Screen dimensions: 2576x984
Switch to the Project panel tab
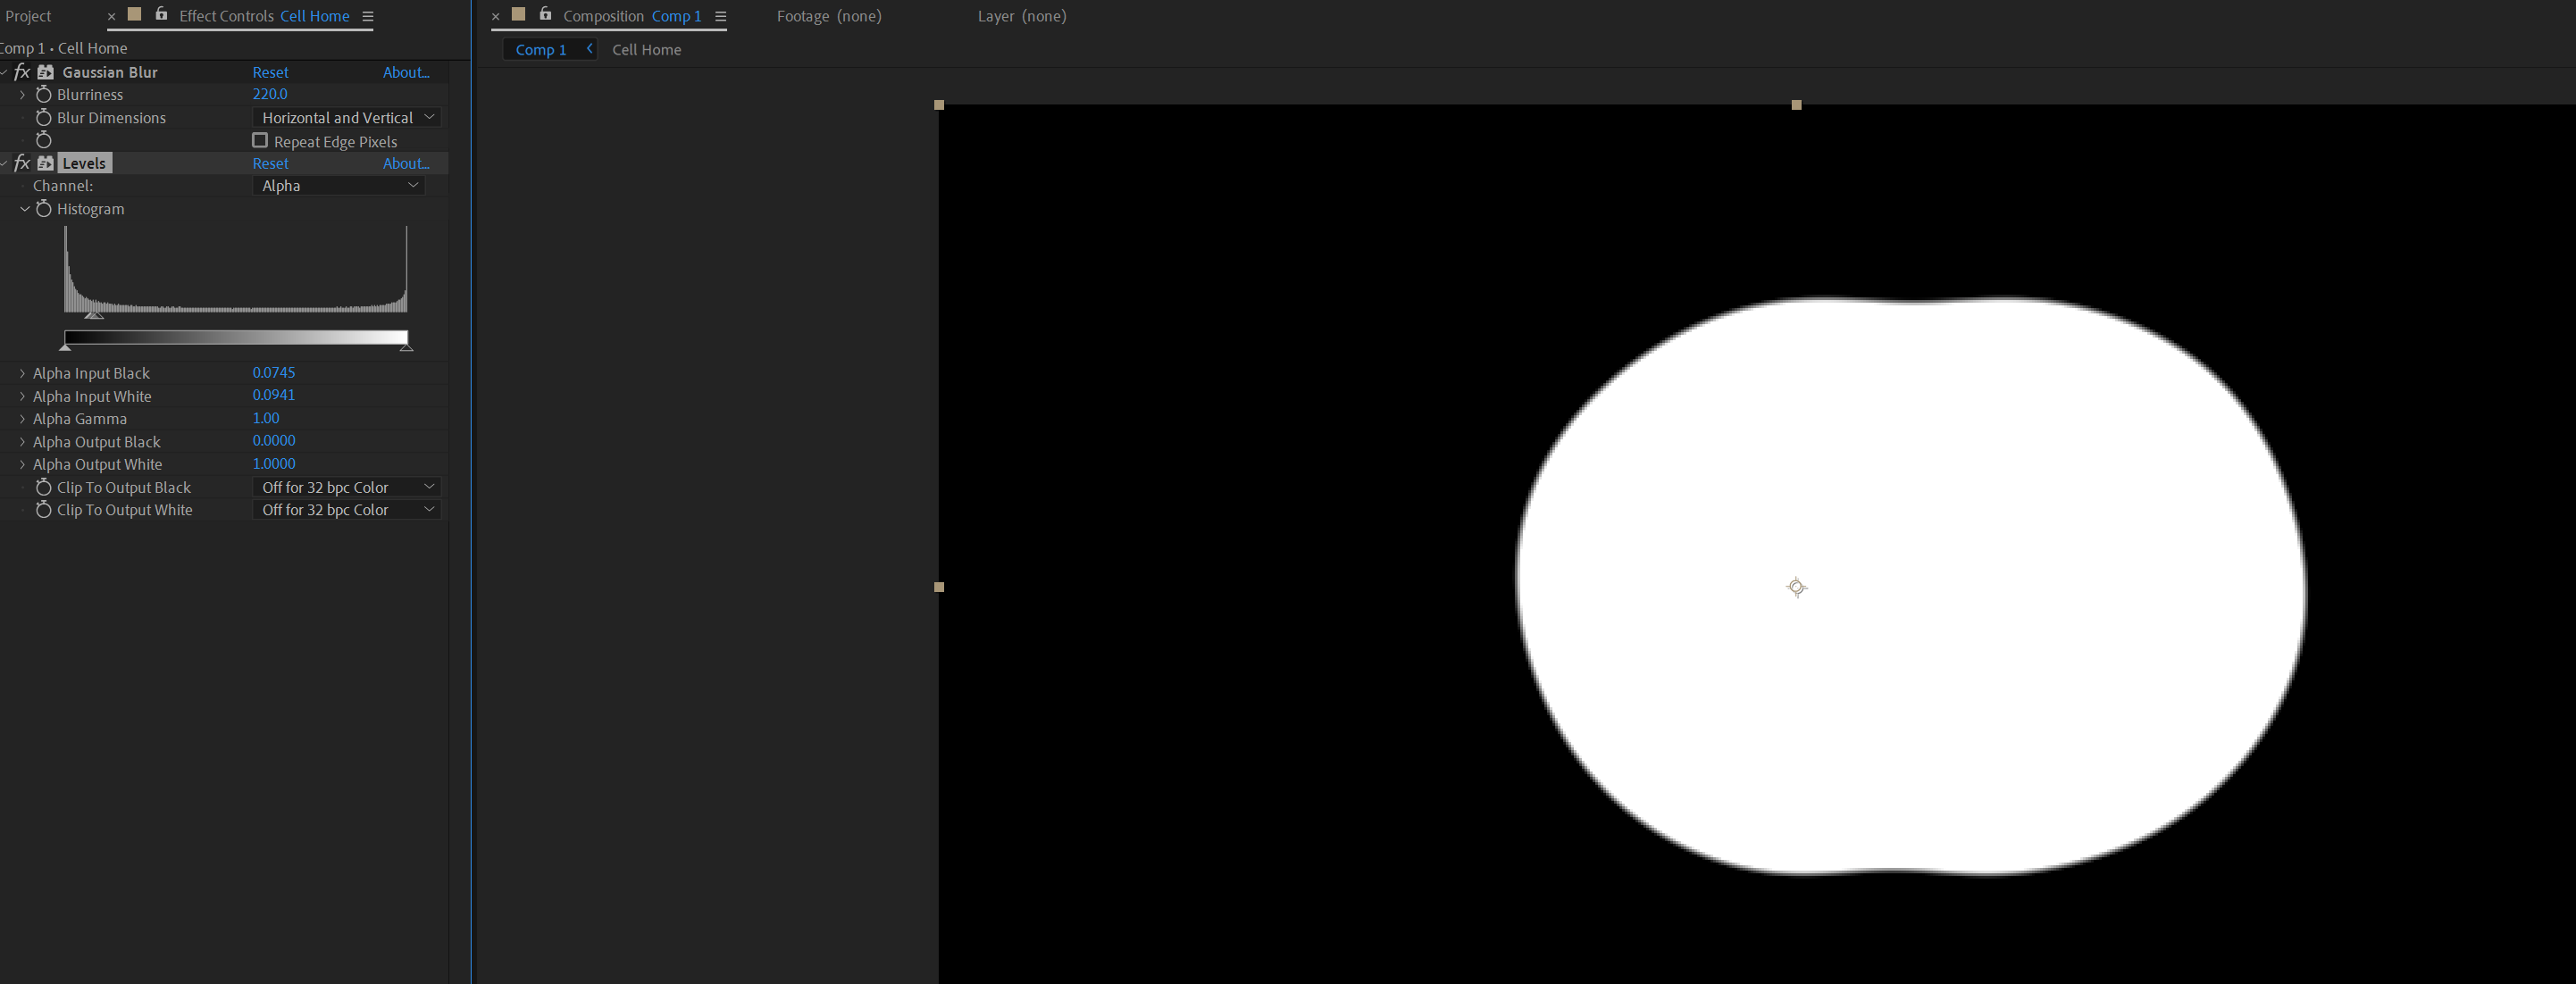(28, 16)
